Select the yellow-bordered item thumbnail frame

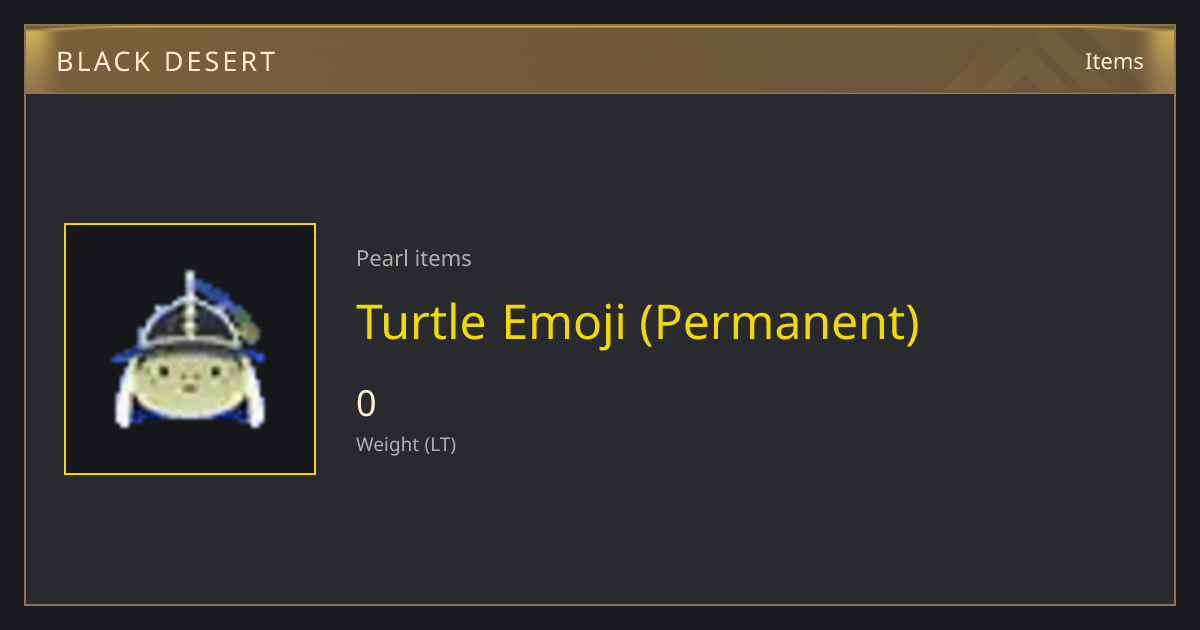[190, 349]
